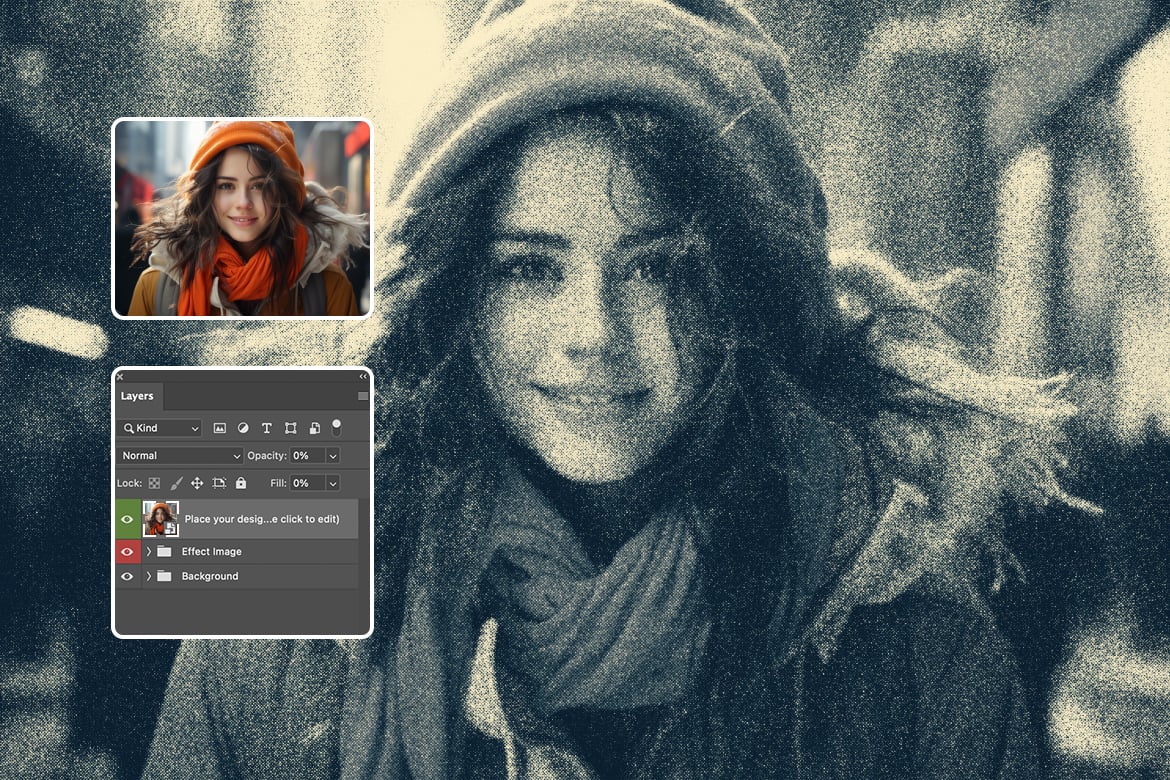Hide the Effect Image group

coord(127,552)
